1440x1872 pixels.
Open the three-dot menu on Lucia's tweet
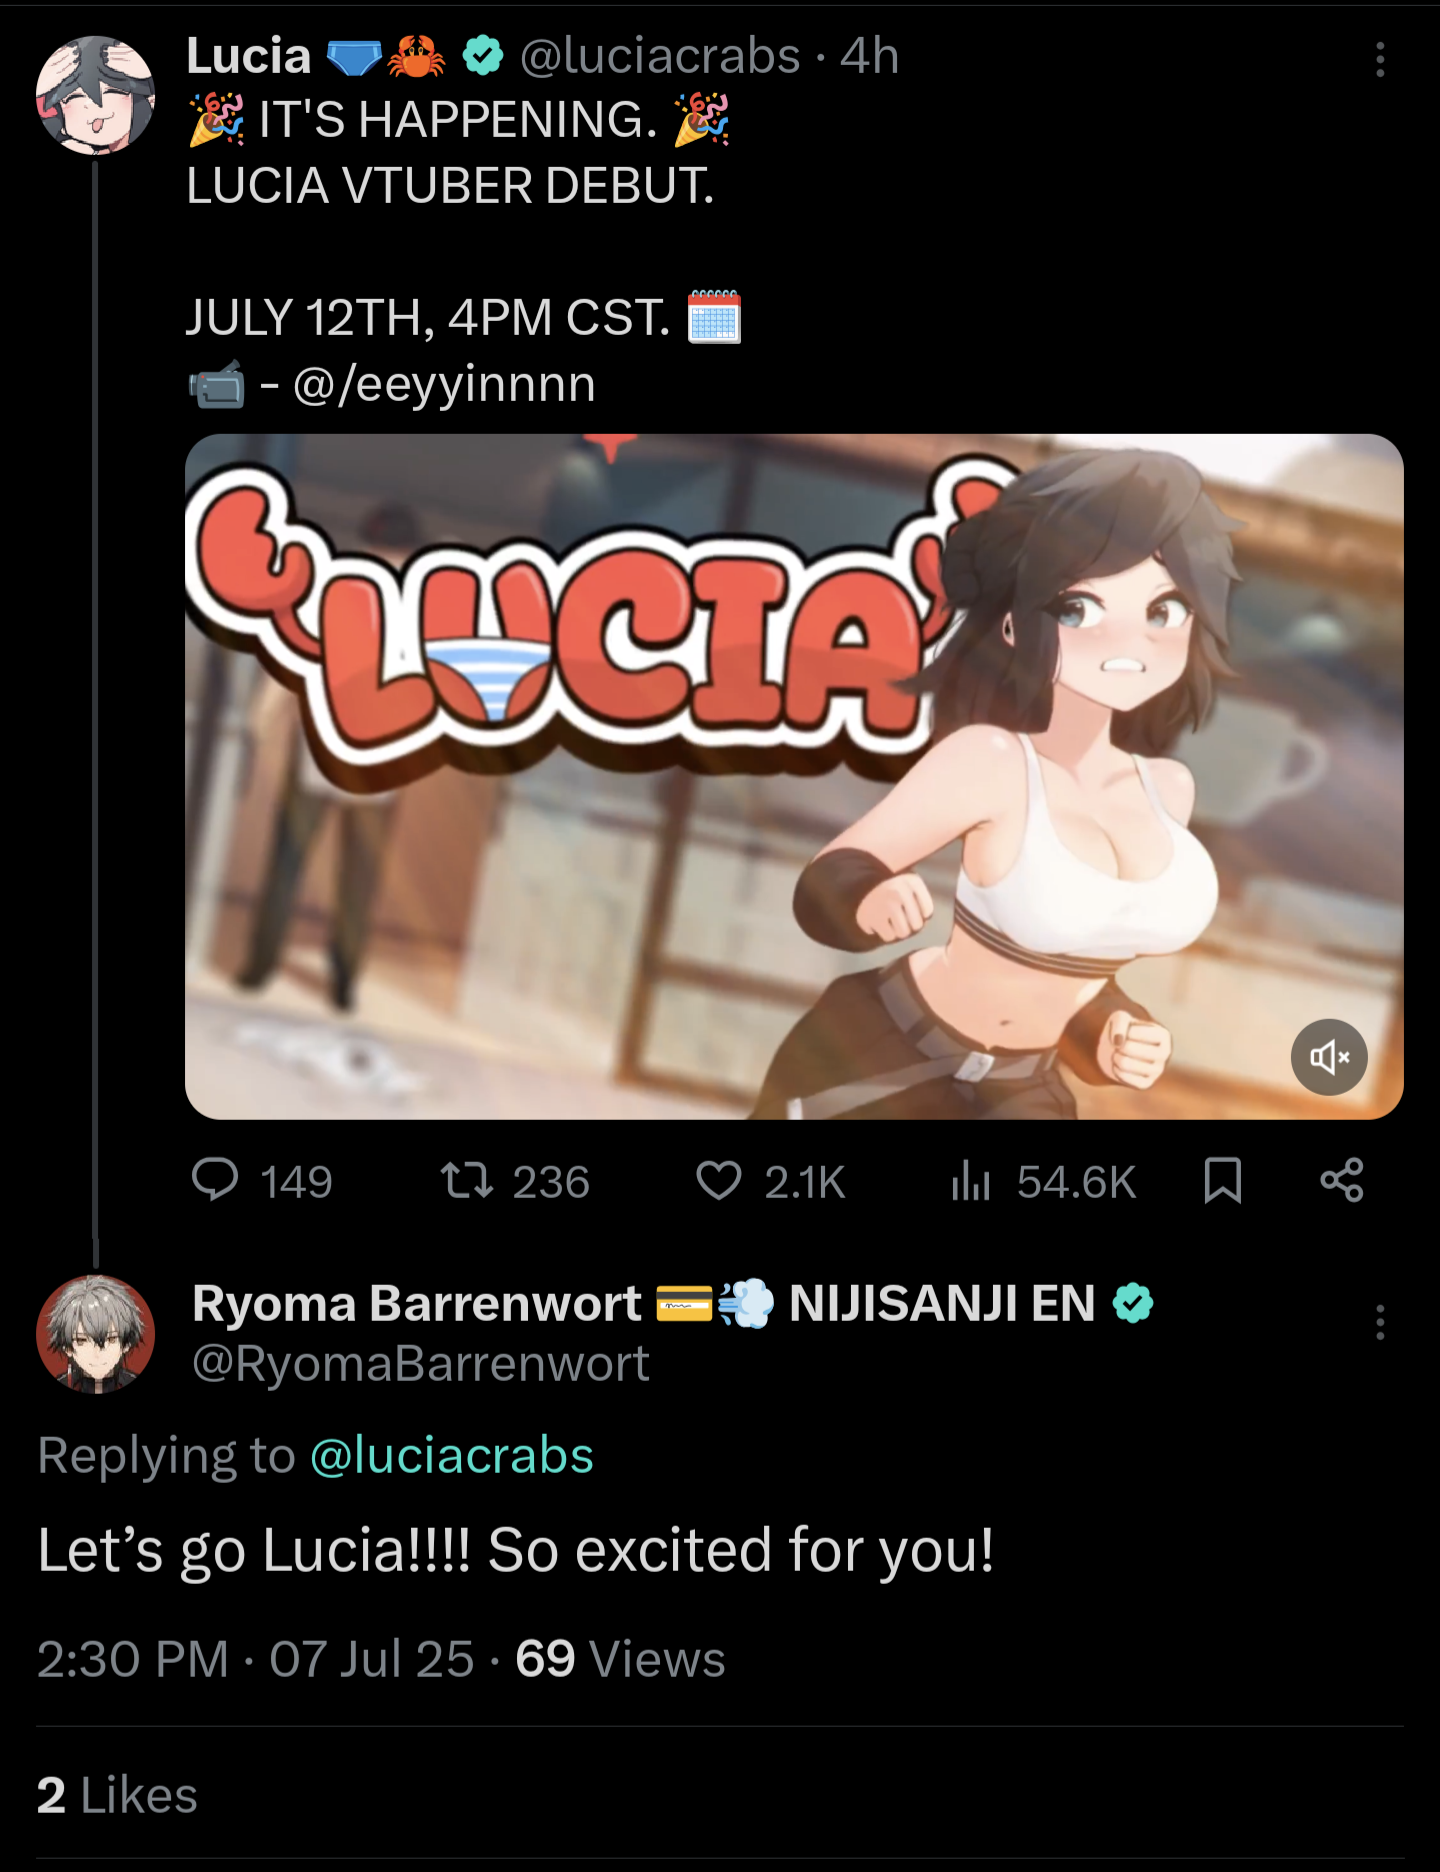click(1380, 60)
